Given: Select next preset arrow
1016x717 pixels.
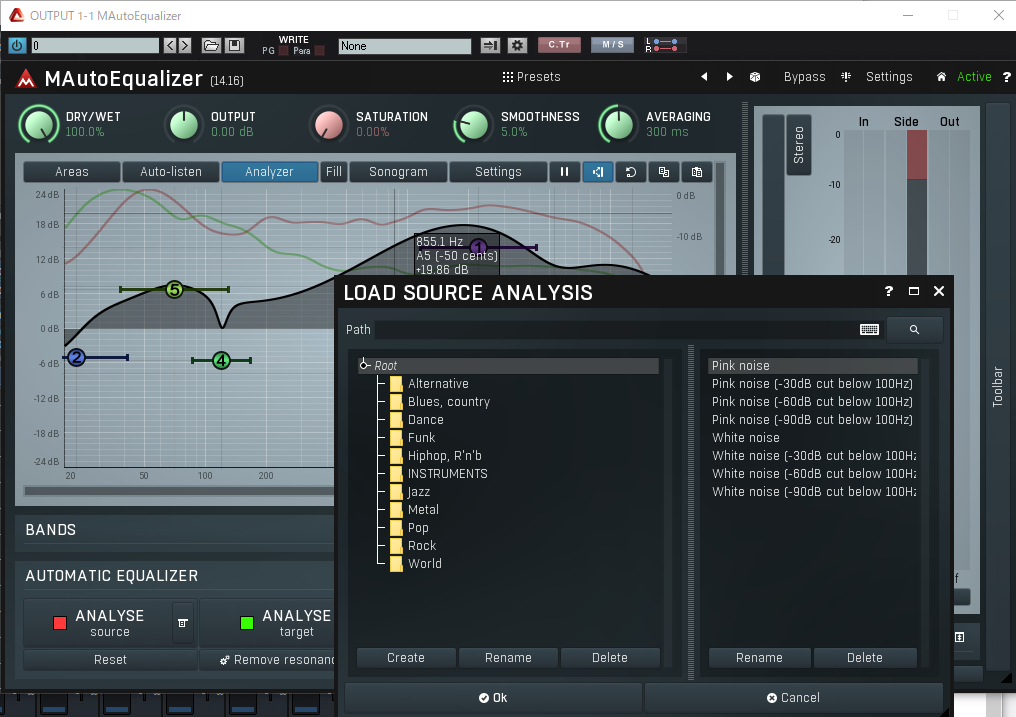Looking at the screenshot, I should [730, 76].
